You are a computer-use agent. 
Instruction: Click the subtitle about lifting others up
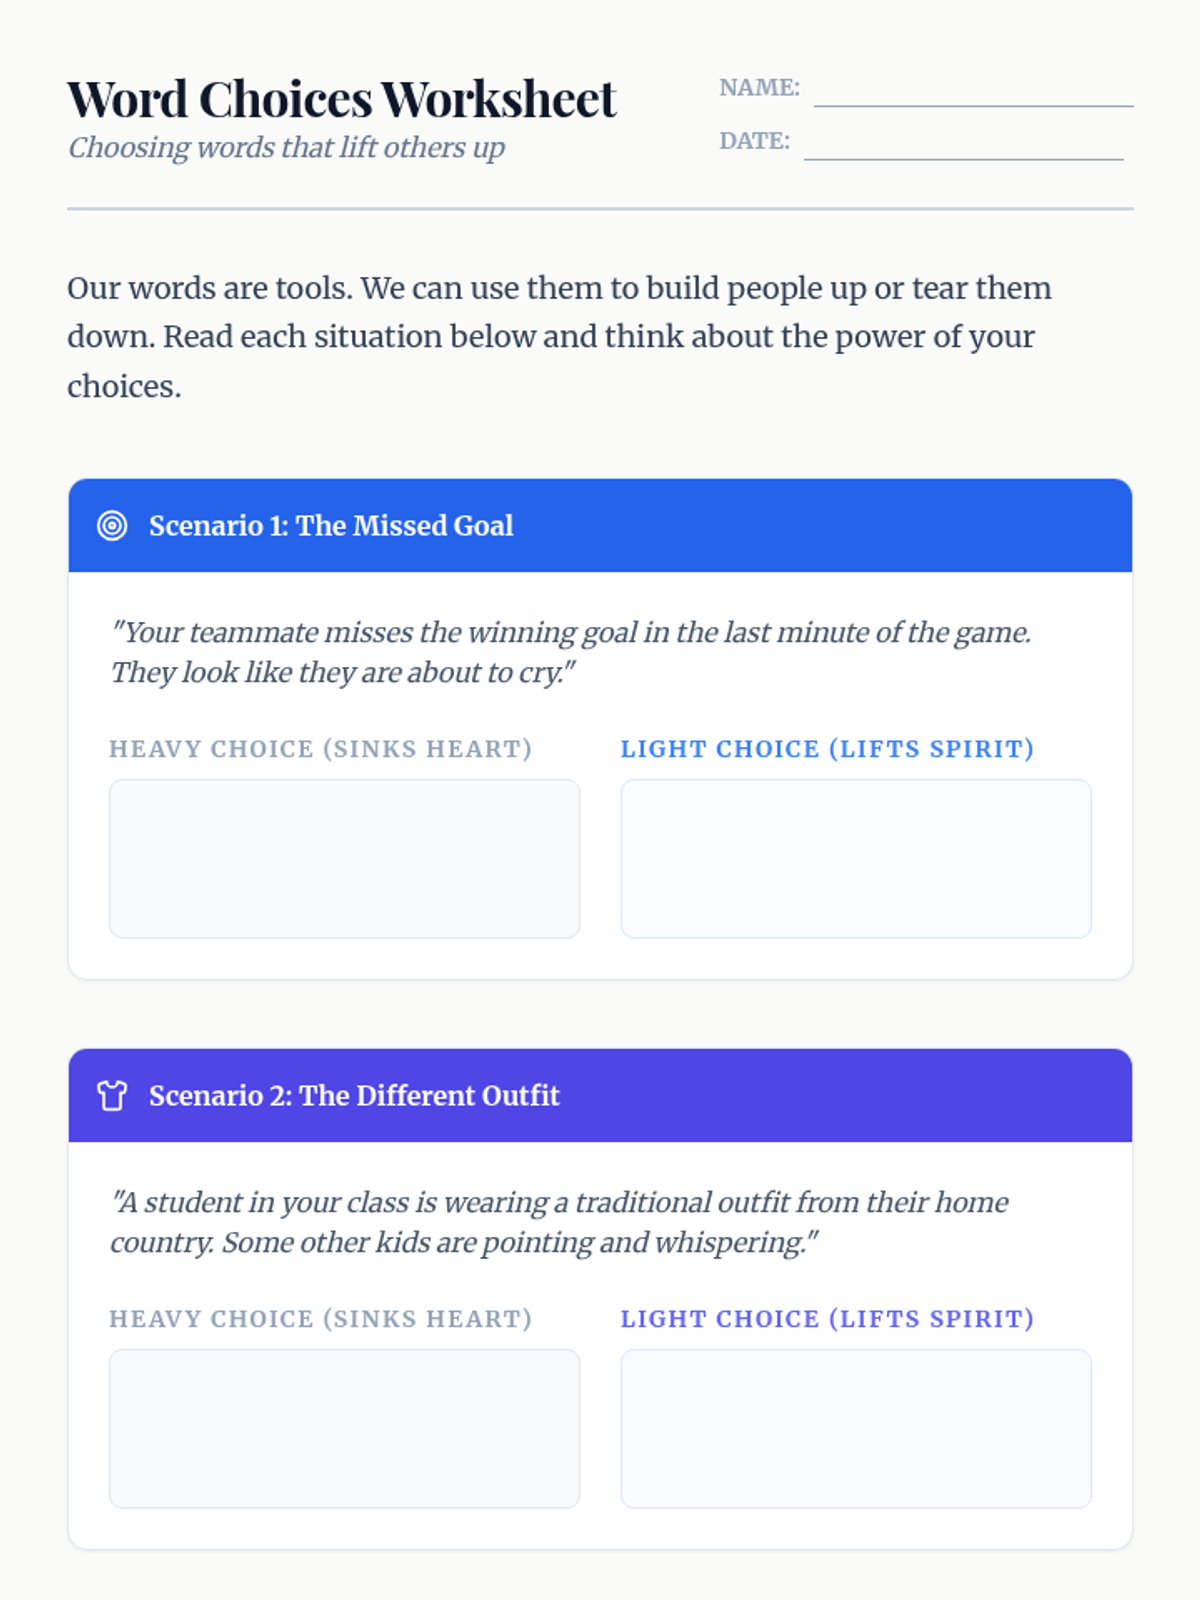[x=286, y=148]
